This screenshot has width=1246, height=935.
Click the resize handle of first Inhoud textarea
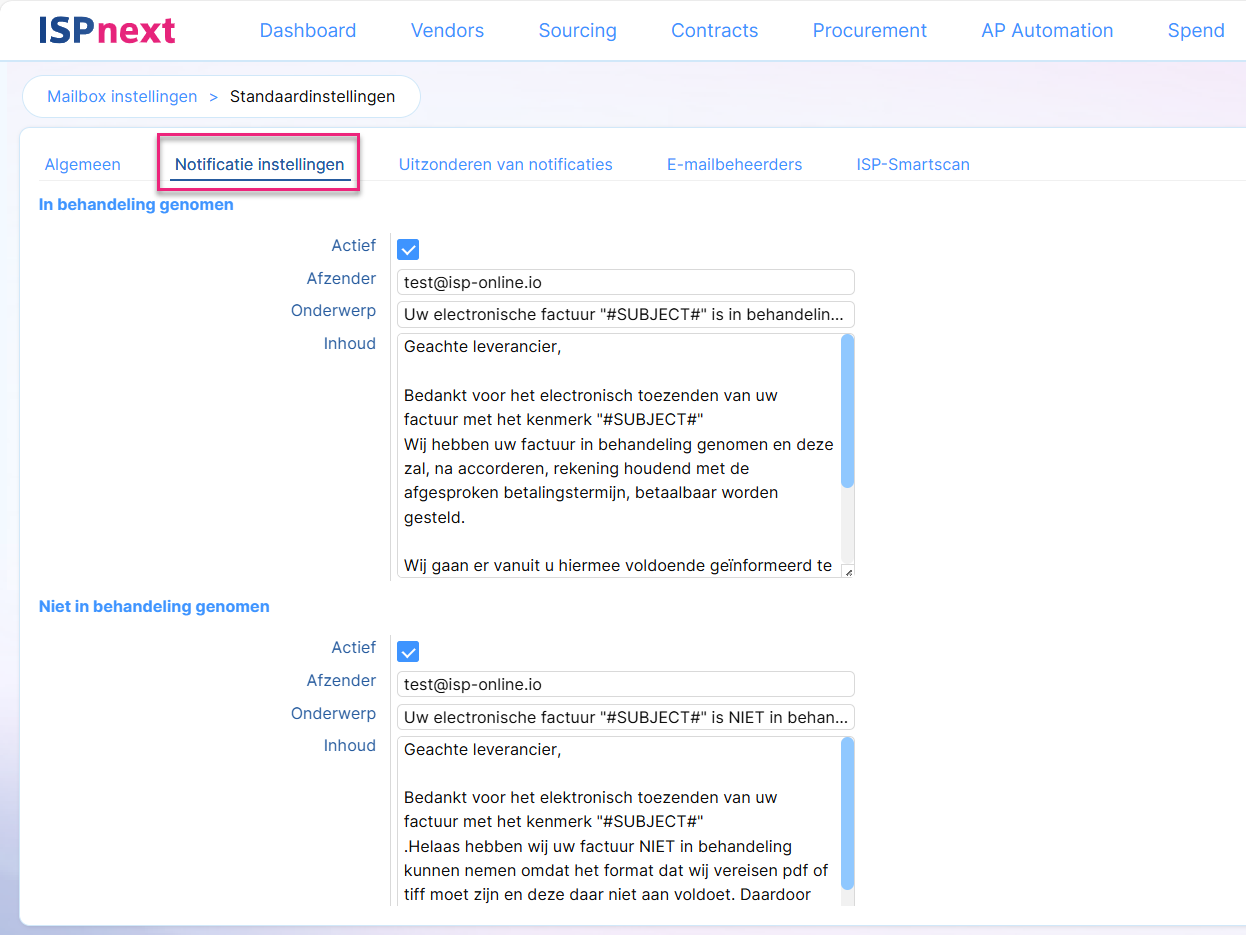tap(848, 572)
